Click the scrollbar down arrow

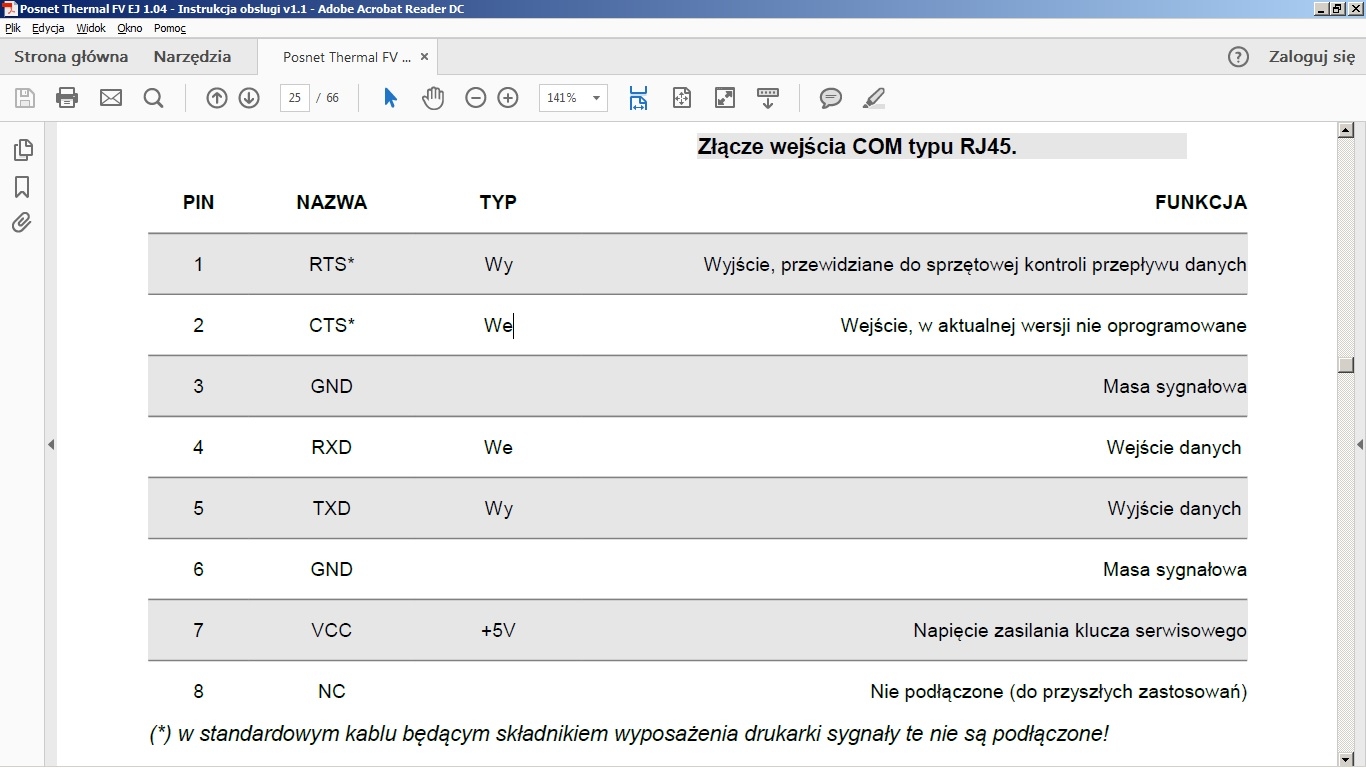(1346, 760)
